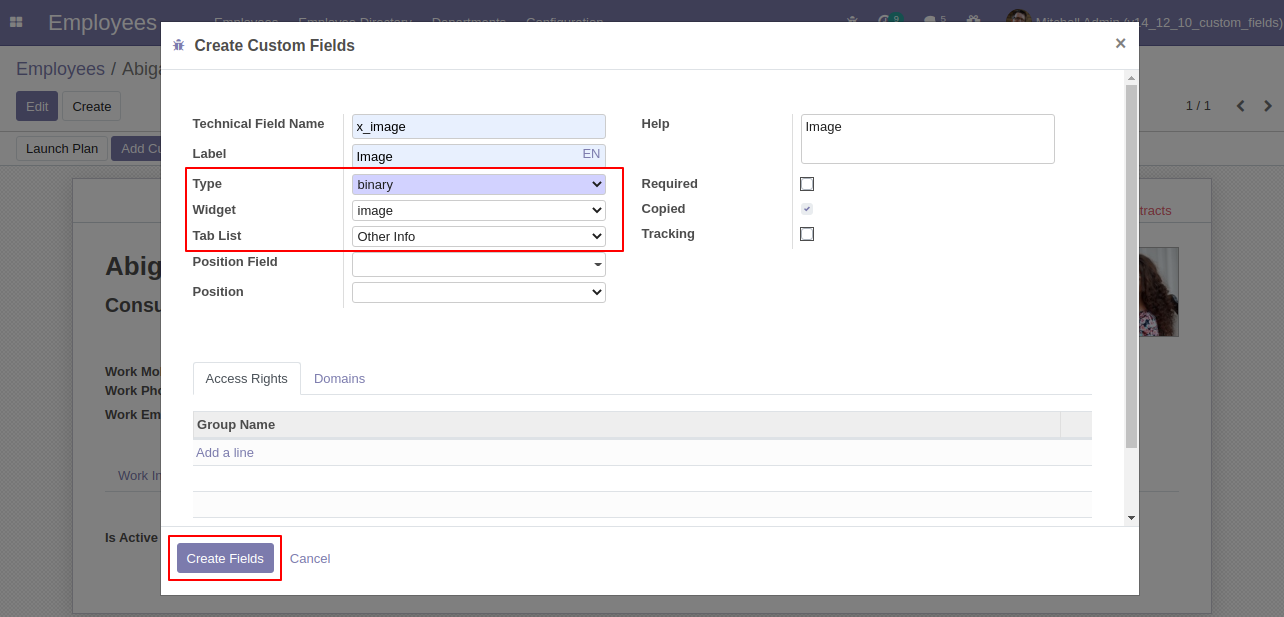This screenshot has width=1284, height=617.
Task: Open the messages chat icon in top bar
Action: [931, 21]
